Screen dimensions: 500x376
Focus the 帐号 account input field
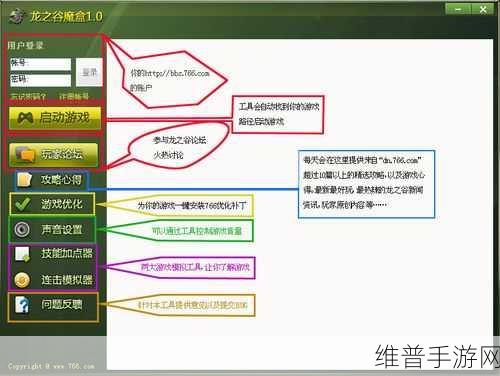click(40, 64)
